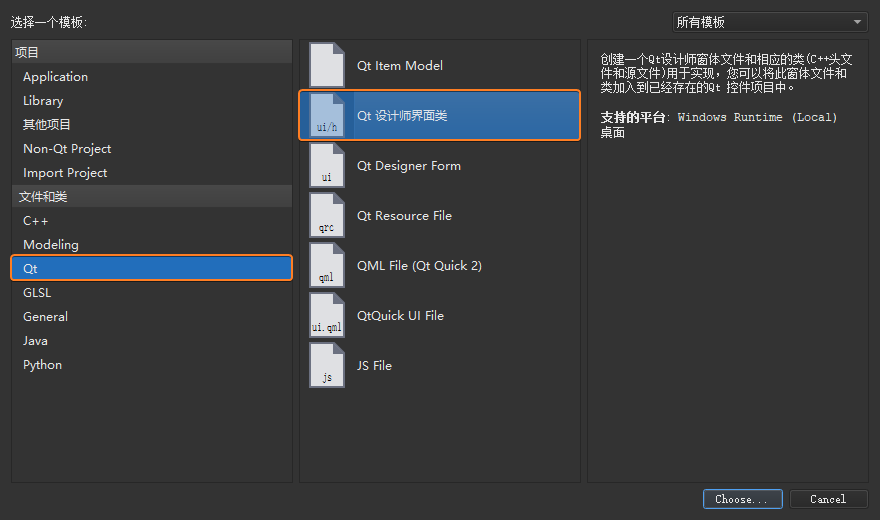The image size is (880, 520).
Task: Choose the Modeling category
Action: click(51, 245)
